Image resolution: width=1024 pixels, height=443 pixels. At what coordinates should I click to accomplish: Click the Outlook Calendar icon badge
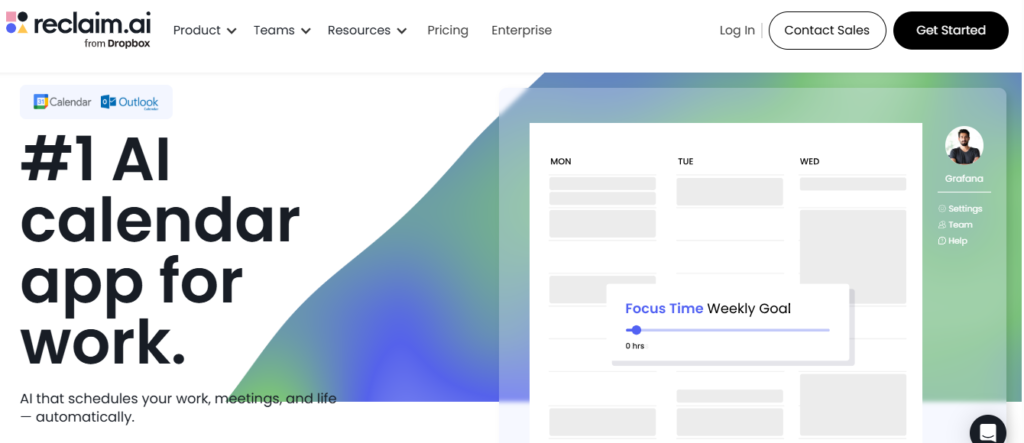click(x=130, y=102)
